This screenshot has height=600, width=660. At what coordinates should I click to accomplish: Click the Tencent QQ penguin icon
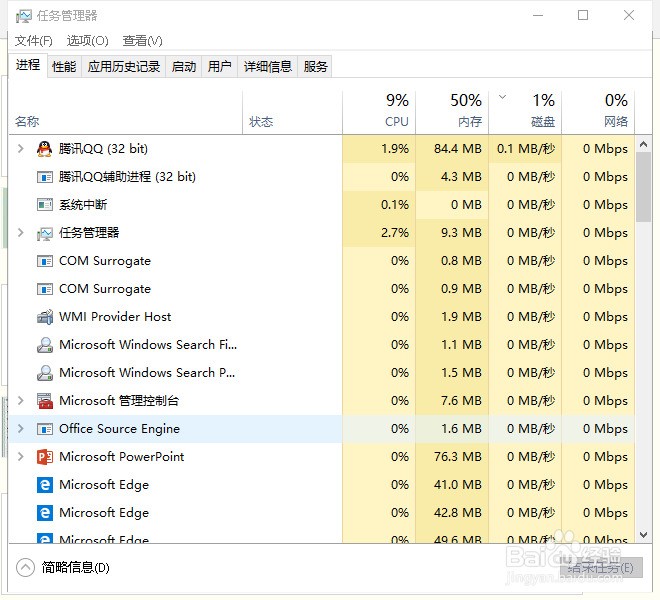(x=44, y=149)
